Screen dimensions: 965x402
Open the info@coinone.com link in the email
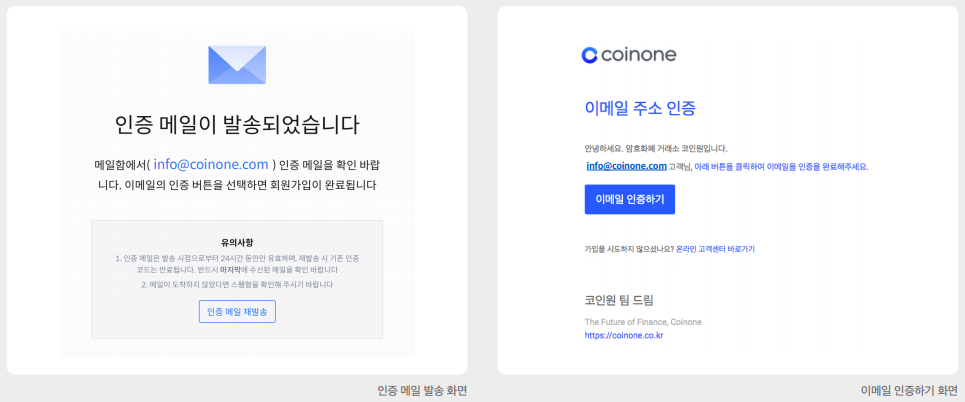[627, 166]
